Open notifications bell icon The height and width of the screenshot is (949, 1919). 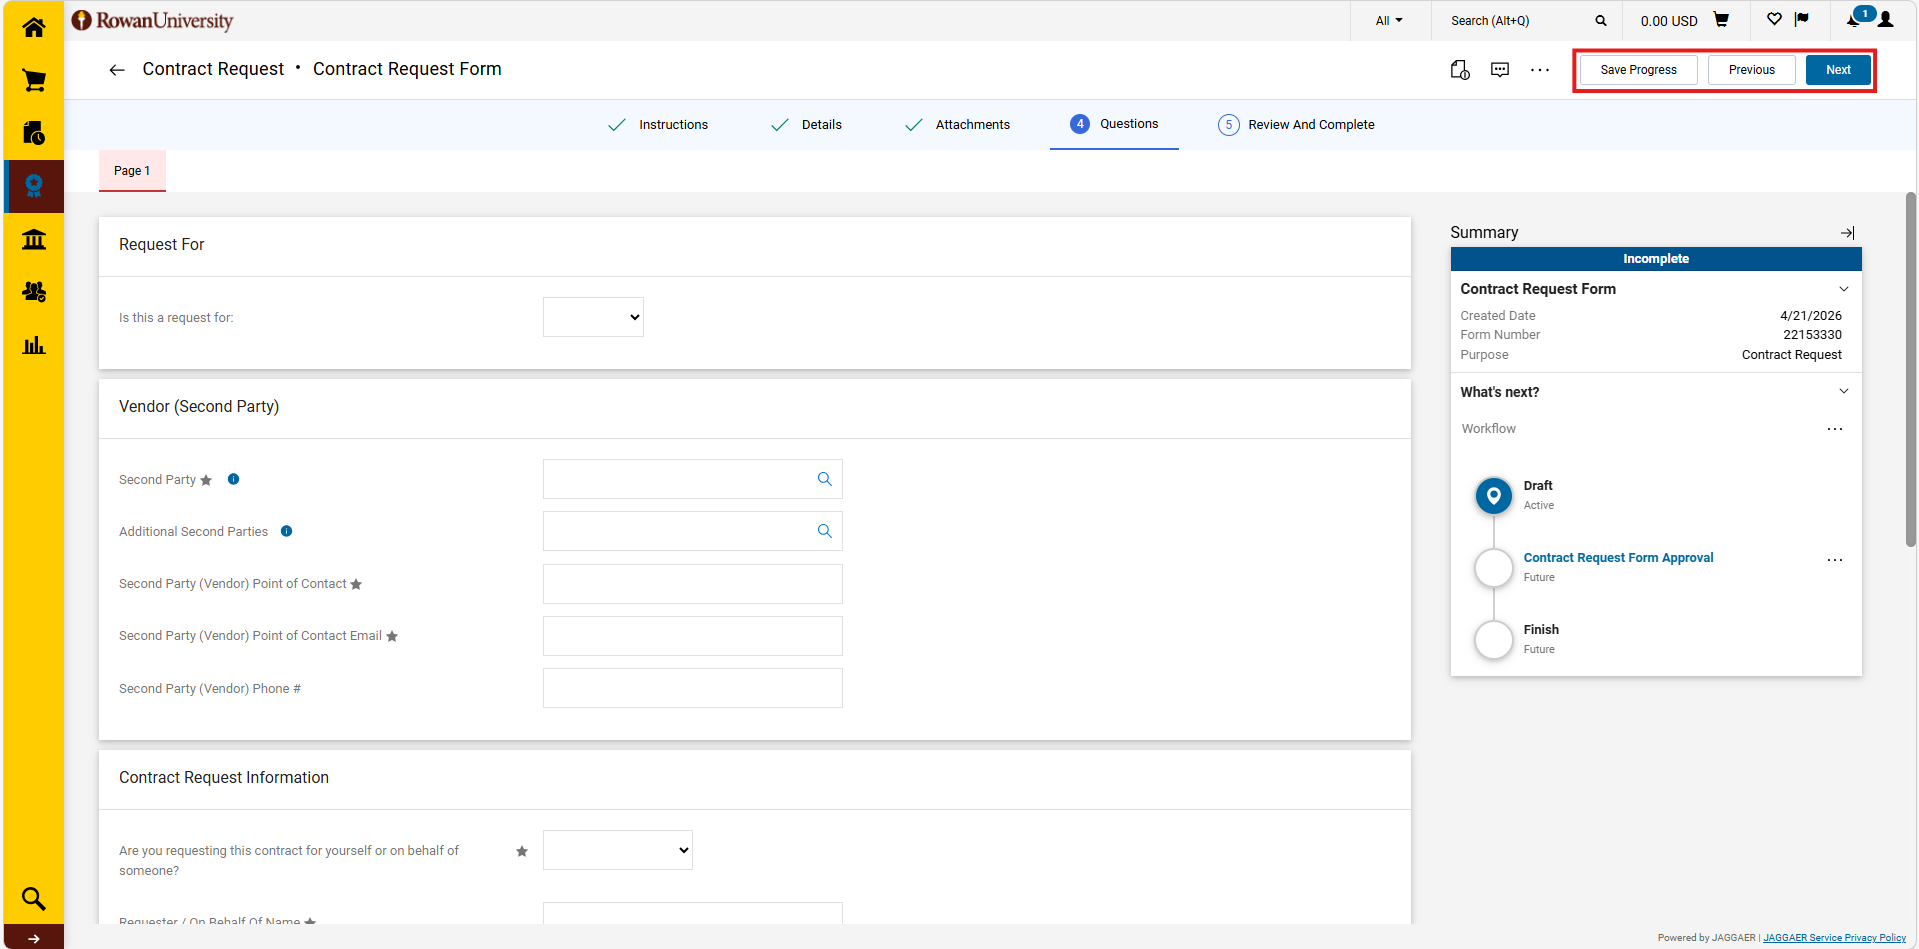1854,20
